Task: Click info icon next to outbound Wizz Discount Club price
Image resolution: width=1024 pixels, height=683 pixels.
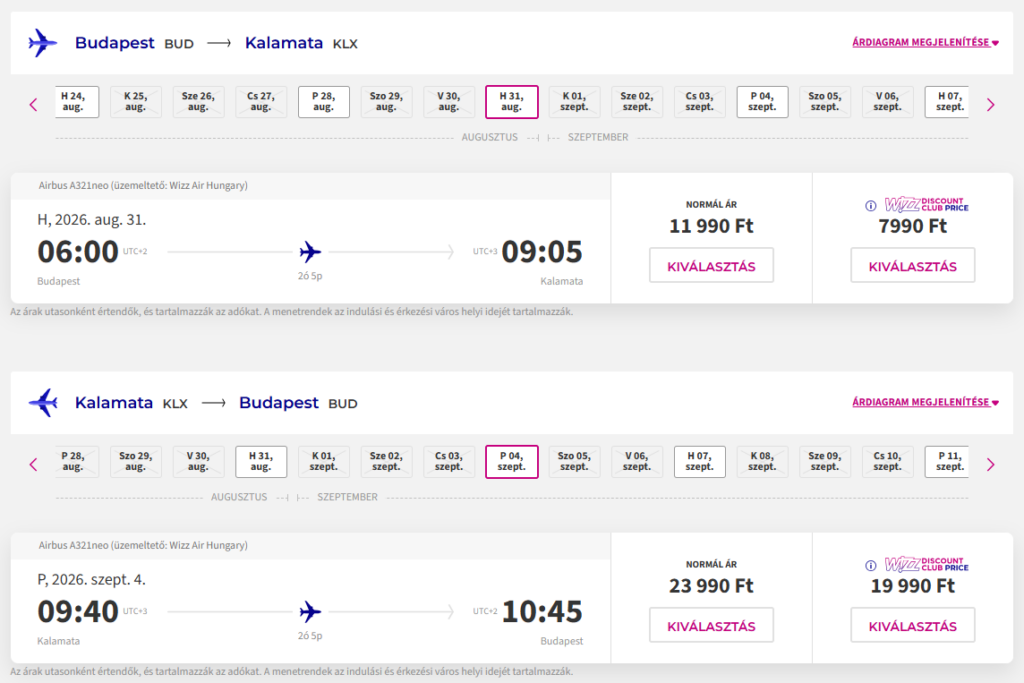Action: coord(871,205)
